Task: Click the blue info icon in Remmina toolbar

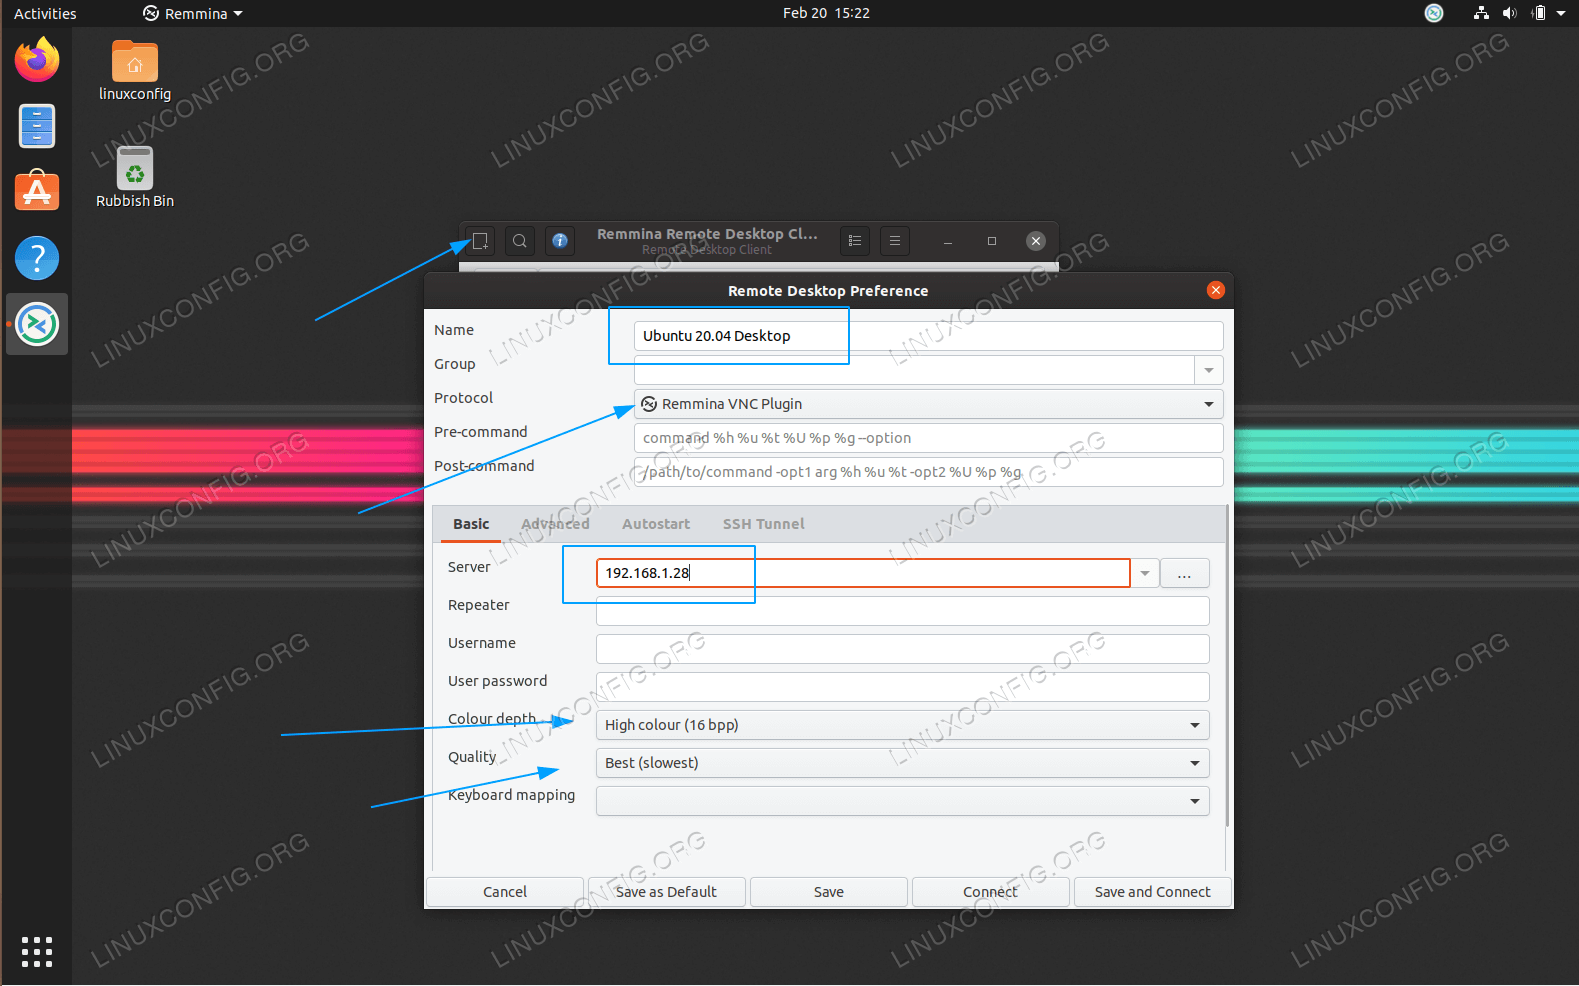Action: tap(560, 240)
